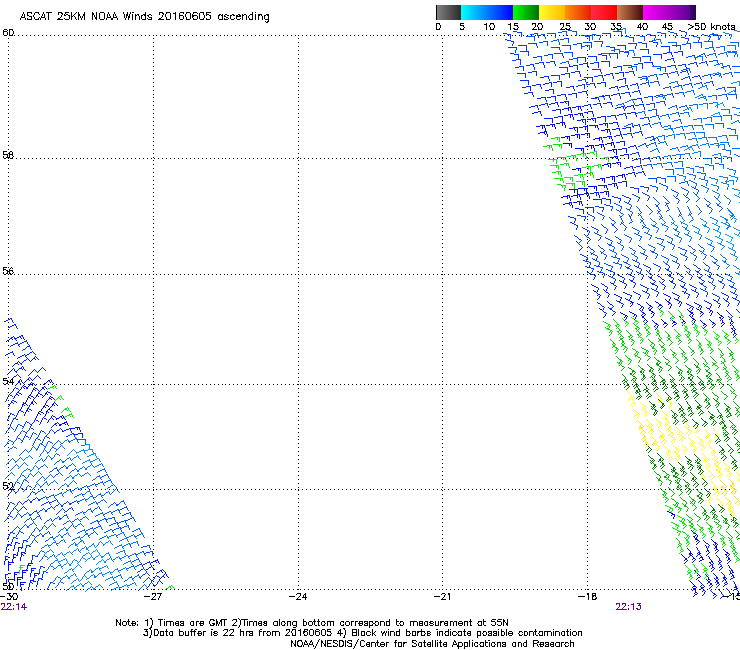740x650 pixels.
Task: Click the latitude label '52' on left axis
Action: 8,486
